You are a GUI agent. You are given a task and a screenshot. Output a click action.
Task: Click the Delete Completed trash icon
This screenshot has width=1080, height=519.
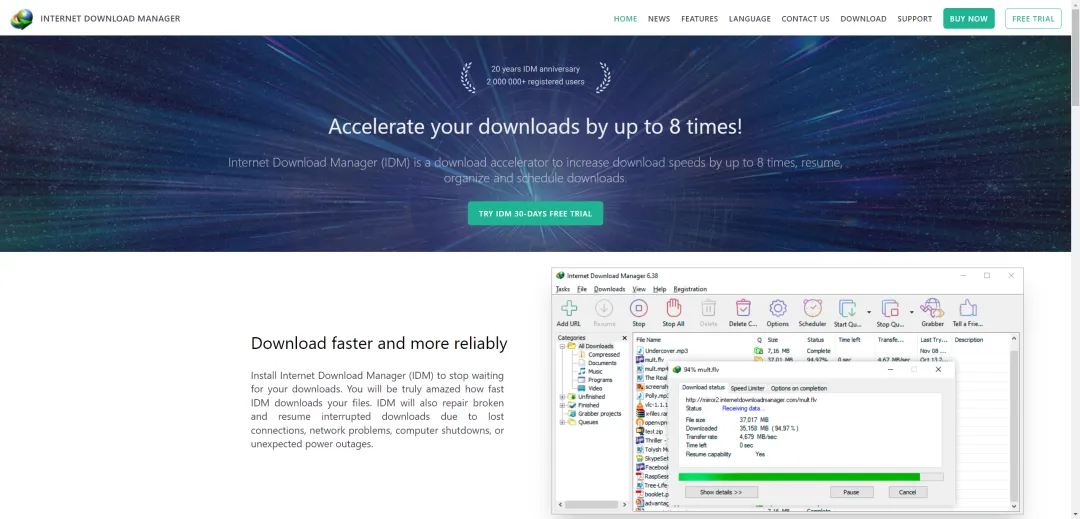tap(743, 309)
